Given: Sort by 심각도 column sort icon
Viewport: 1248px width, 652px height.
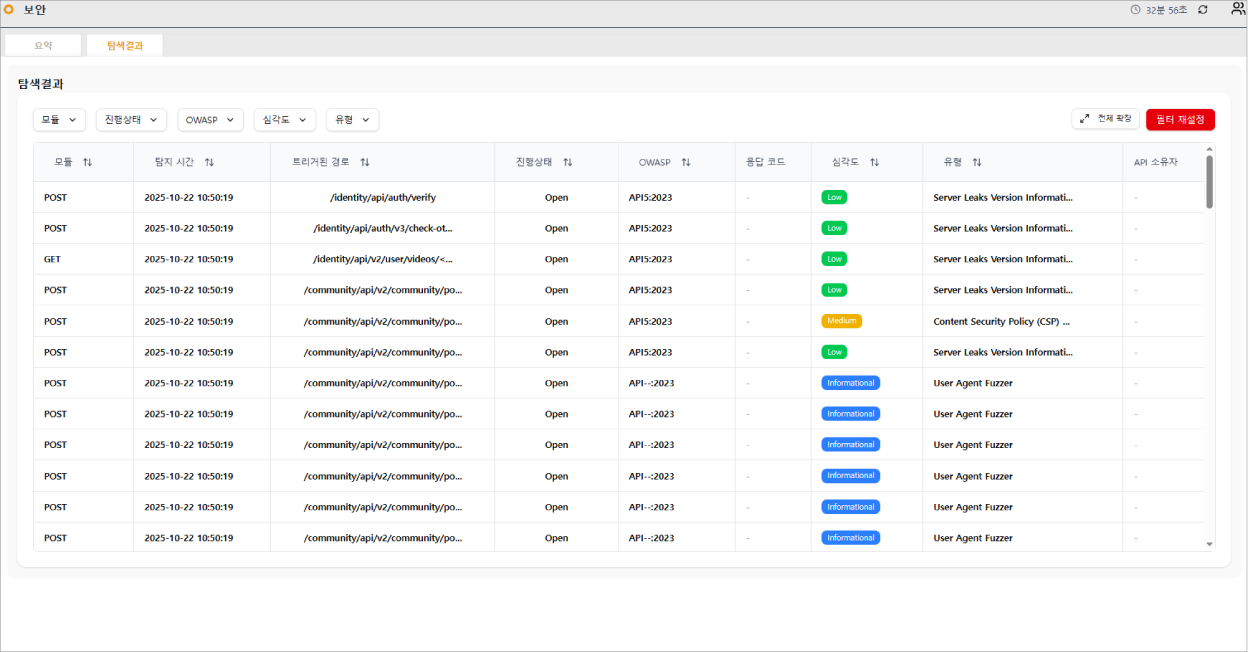Looking at the screenshot, I should tap(874, 162).
